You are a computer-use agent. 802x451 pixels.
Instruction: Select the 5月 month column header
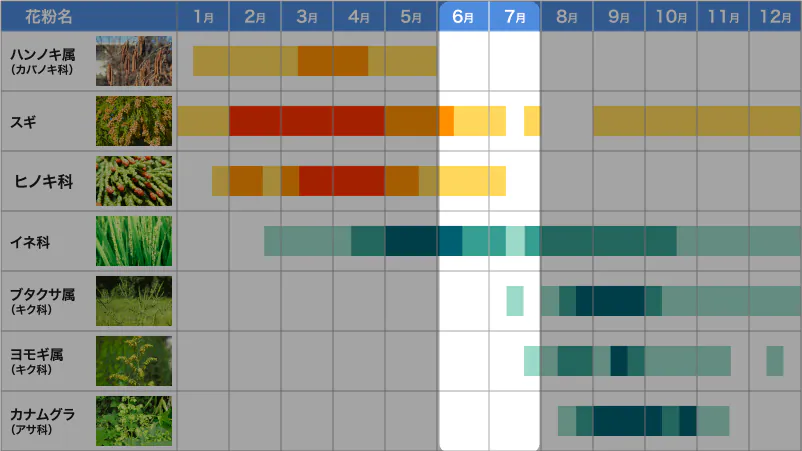tap(411, 16)
